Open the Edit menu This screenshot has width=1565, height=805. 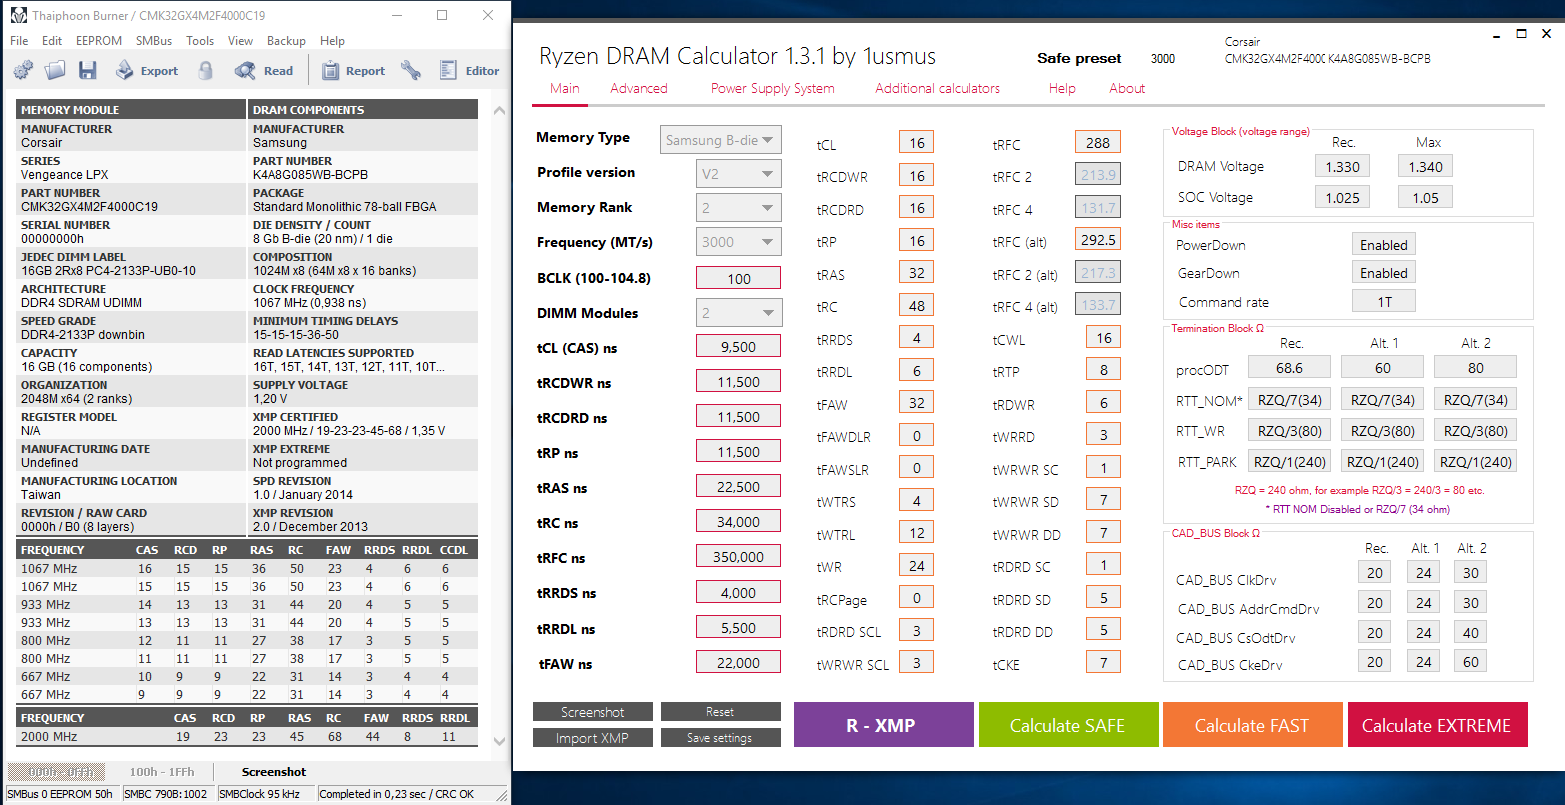point(52,41)
